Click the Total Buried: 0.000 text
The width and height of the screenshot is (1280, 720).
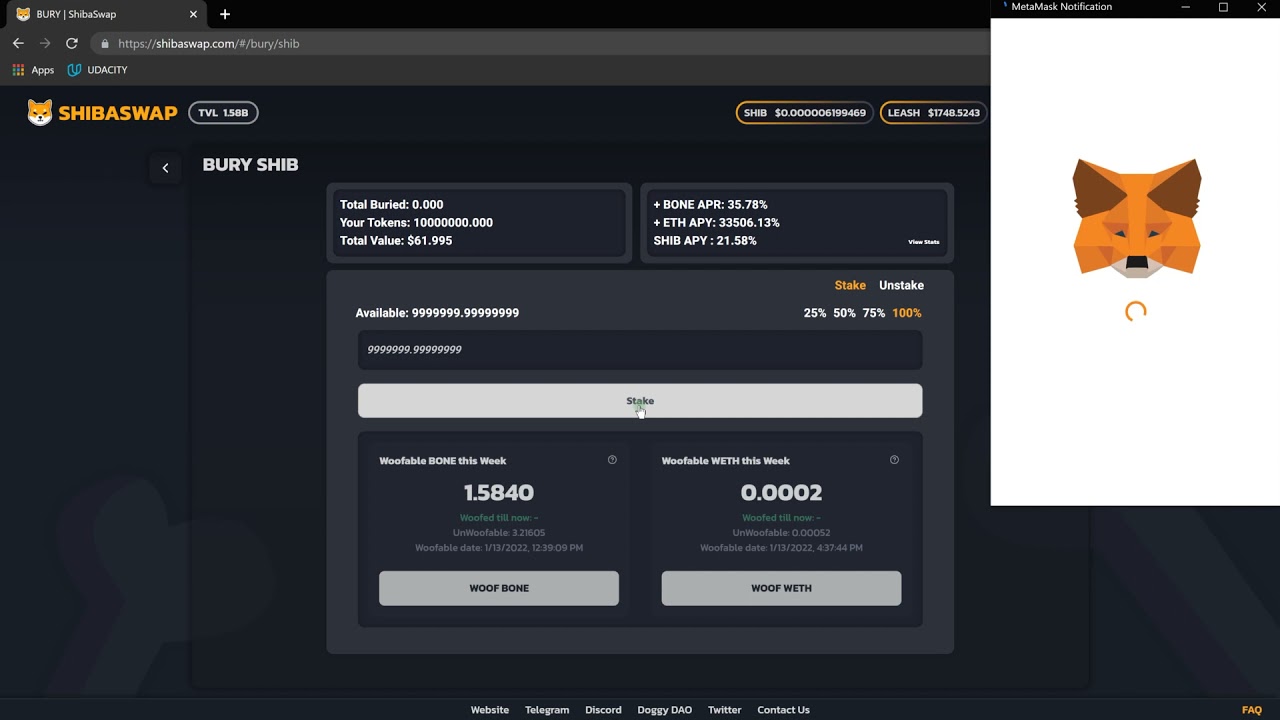click(391, 205)
